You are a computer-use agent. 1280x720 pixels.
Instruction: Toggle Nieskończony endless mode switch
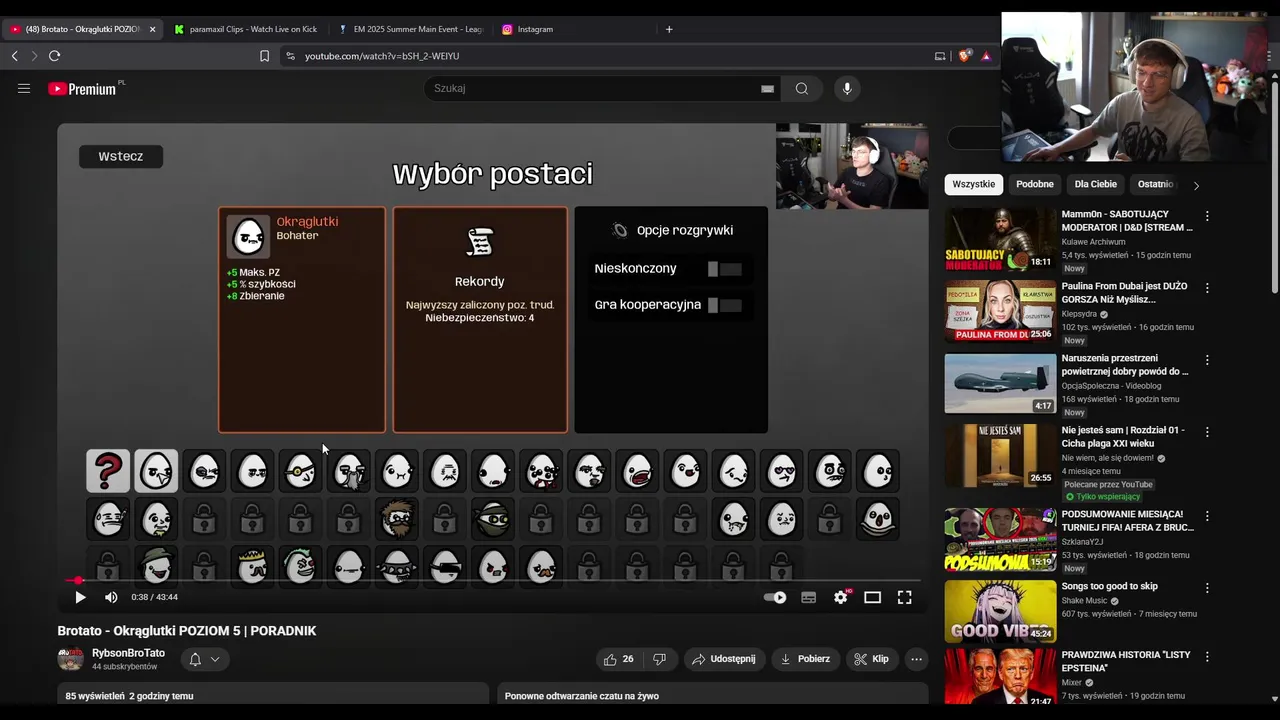pyautogui.click(x=725, y=269)
